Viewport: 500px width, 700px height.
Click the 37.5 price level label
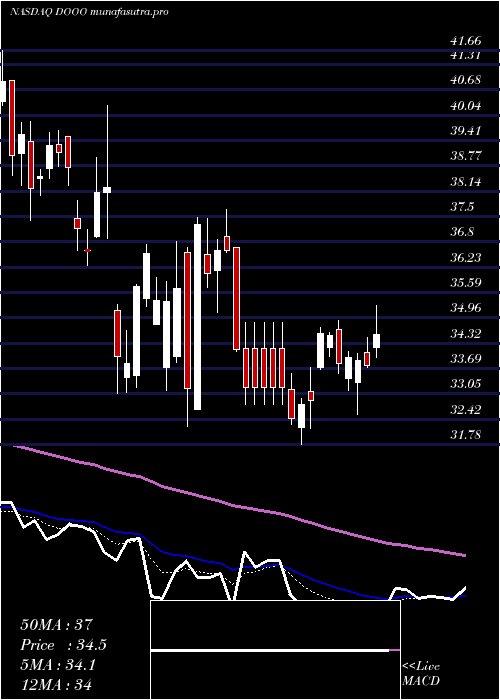(462, 207)
